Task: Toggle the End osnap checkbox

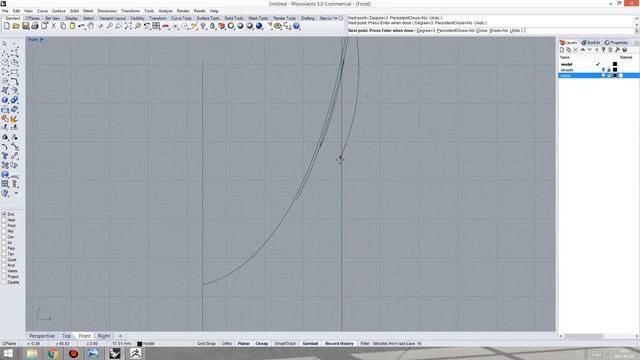Action: click(4, 214)
